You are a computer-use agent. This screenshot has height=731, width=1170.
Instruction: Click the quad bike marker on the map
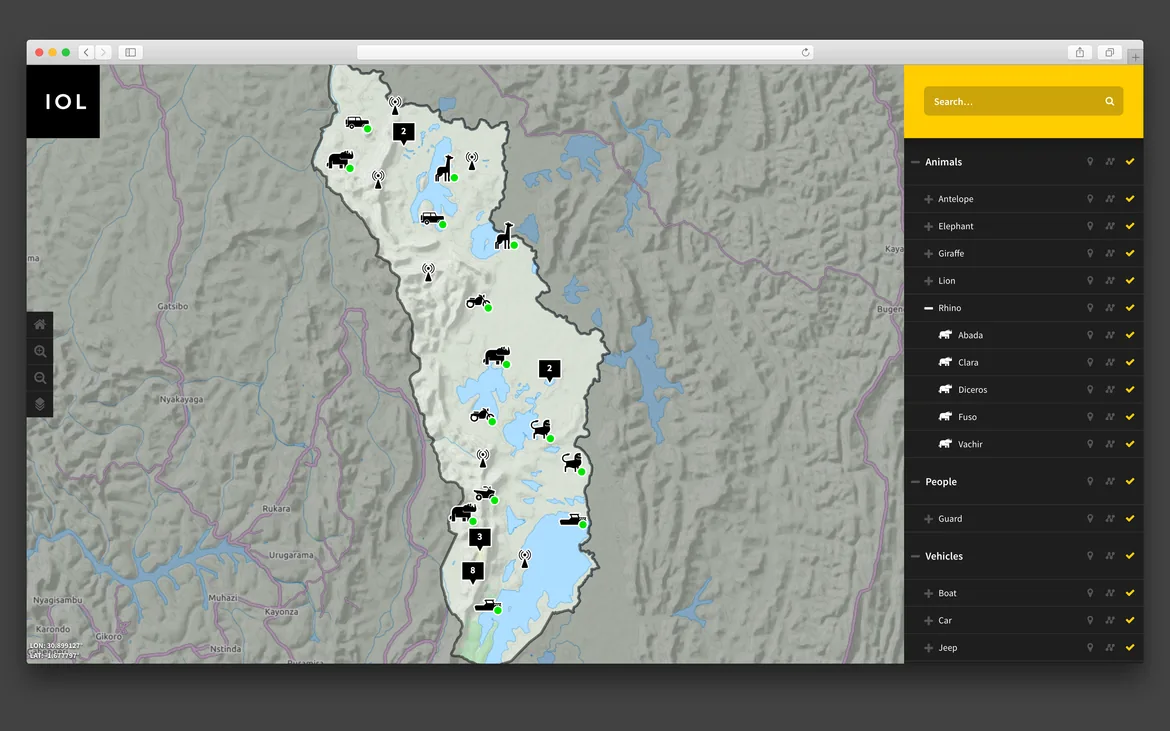[485, 494]
